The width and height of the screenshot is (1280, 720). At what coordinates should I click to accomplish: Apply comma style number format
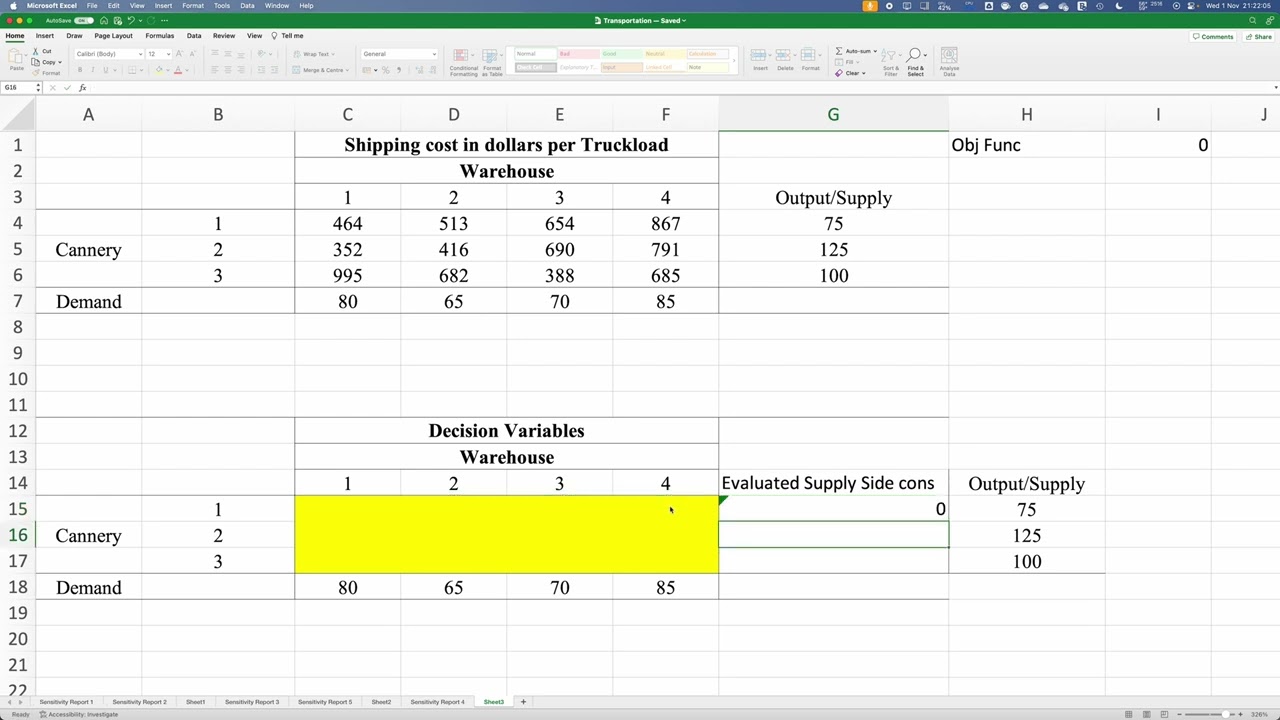pyautogui.click(x=399, y=70)
